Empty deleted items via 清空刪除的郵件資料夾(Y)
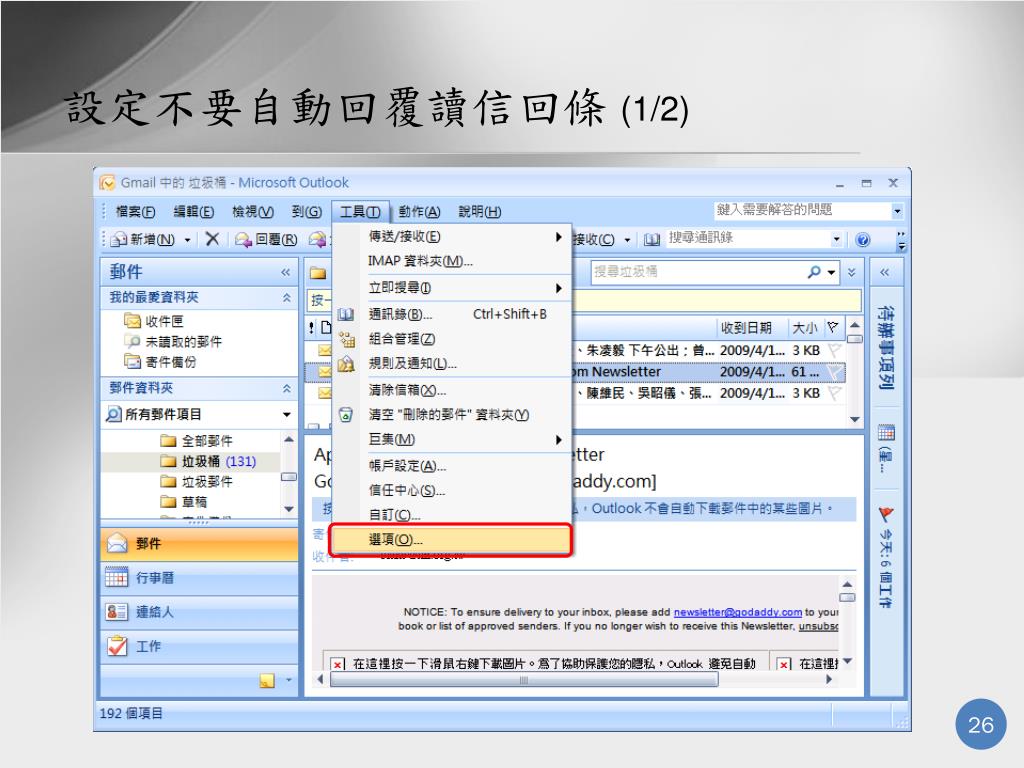Image resolution: width=1024 pixels, height=768 pixels. coord(451,415)
